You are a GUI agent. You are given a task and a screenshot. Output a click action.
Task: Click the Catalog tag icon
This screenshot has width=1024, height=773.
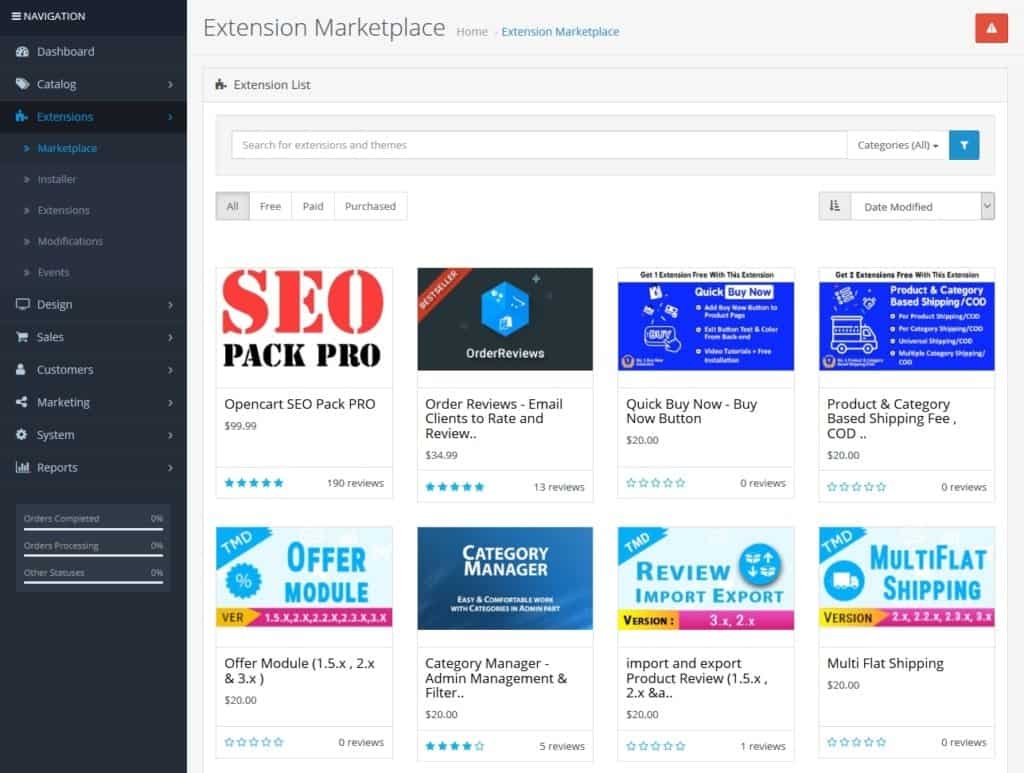22,84
